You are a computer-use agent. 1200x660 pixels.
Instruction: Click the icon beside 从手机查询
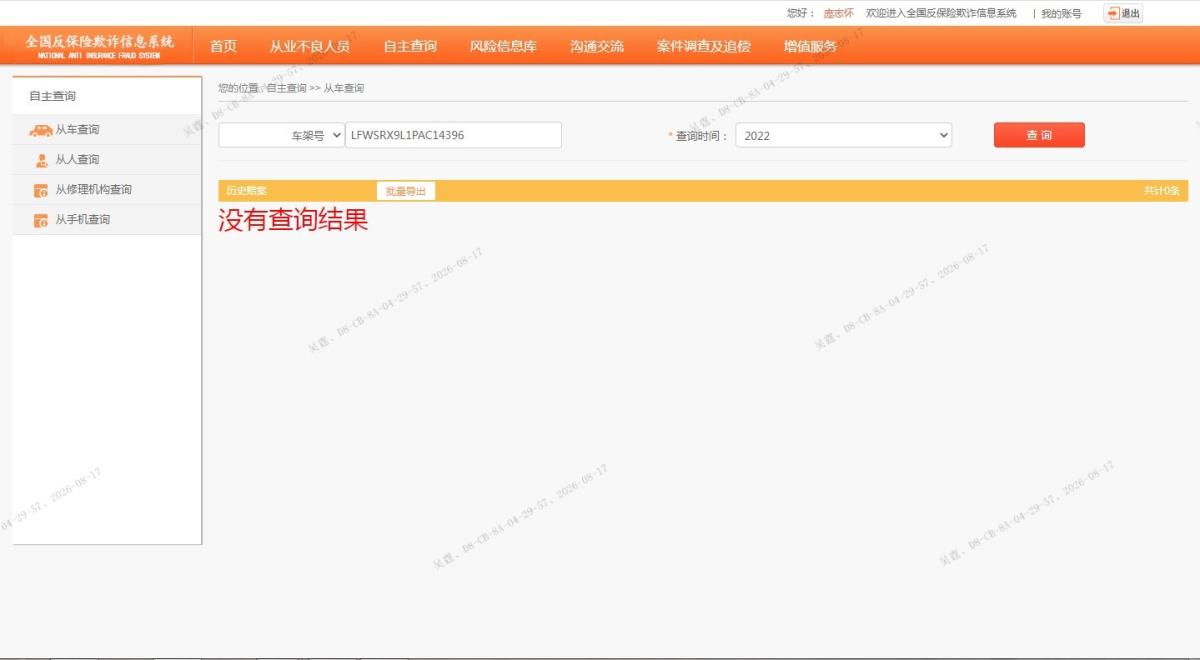(41, 220)
